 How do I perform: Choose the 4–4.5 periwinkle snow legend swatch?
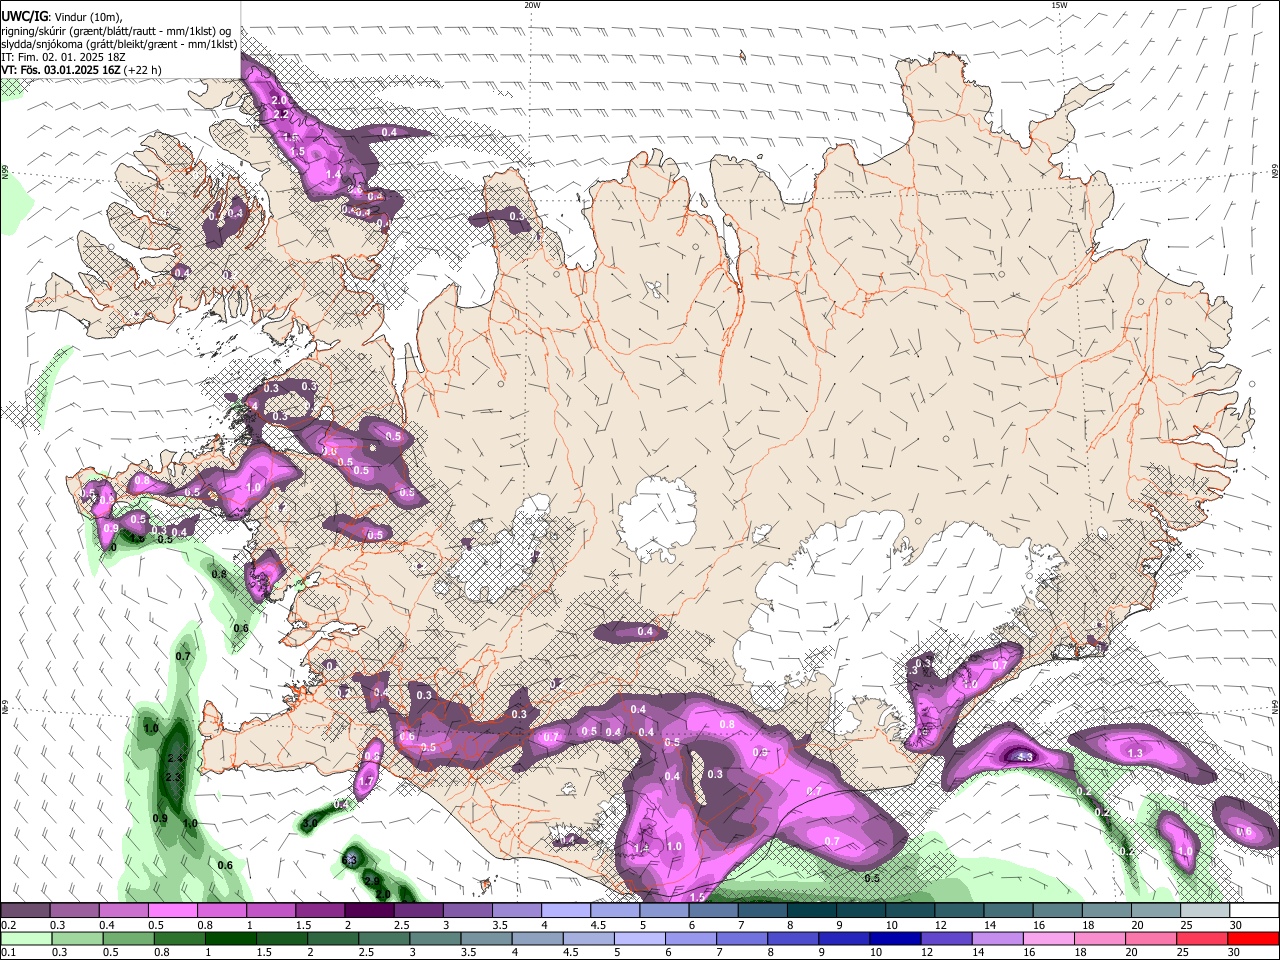pyautogui.click(x=564, y=911)
